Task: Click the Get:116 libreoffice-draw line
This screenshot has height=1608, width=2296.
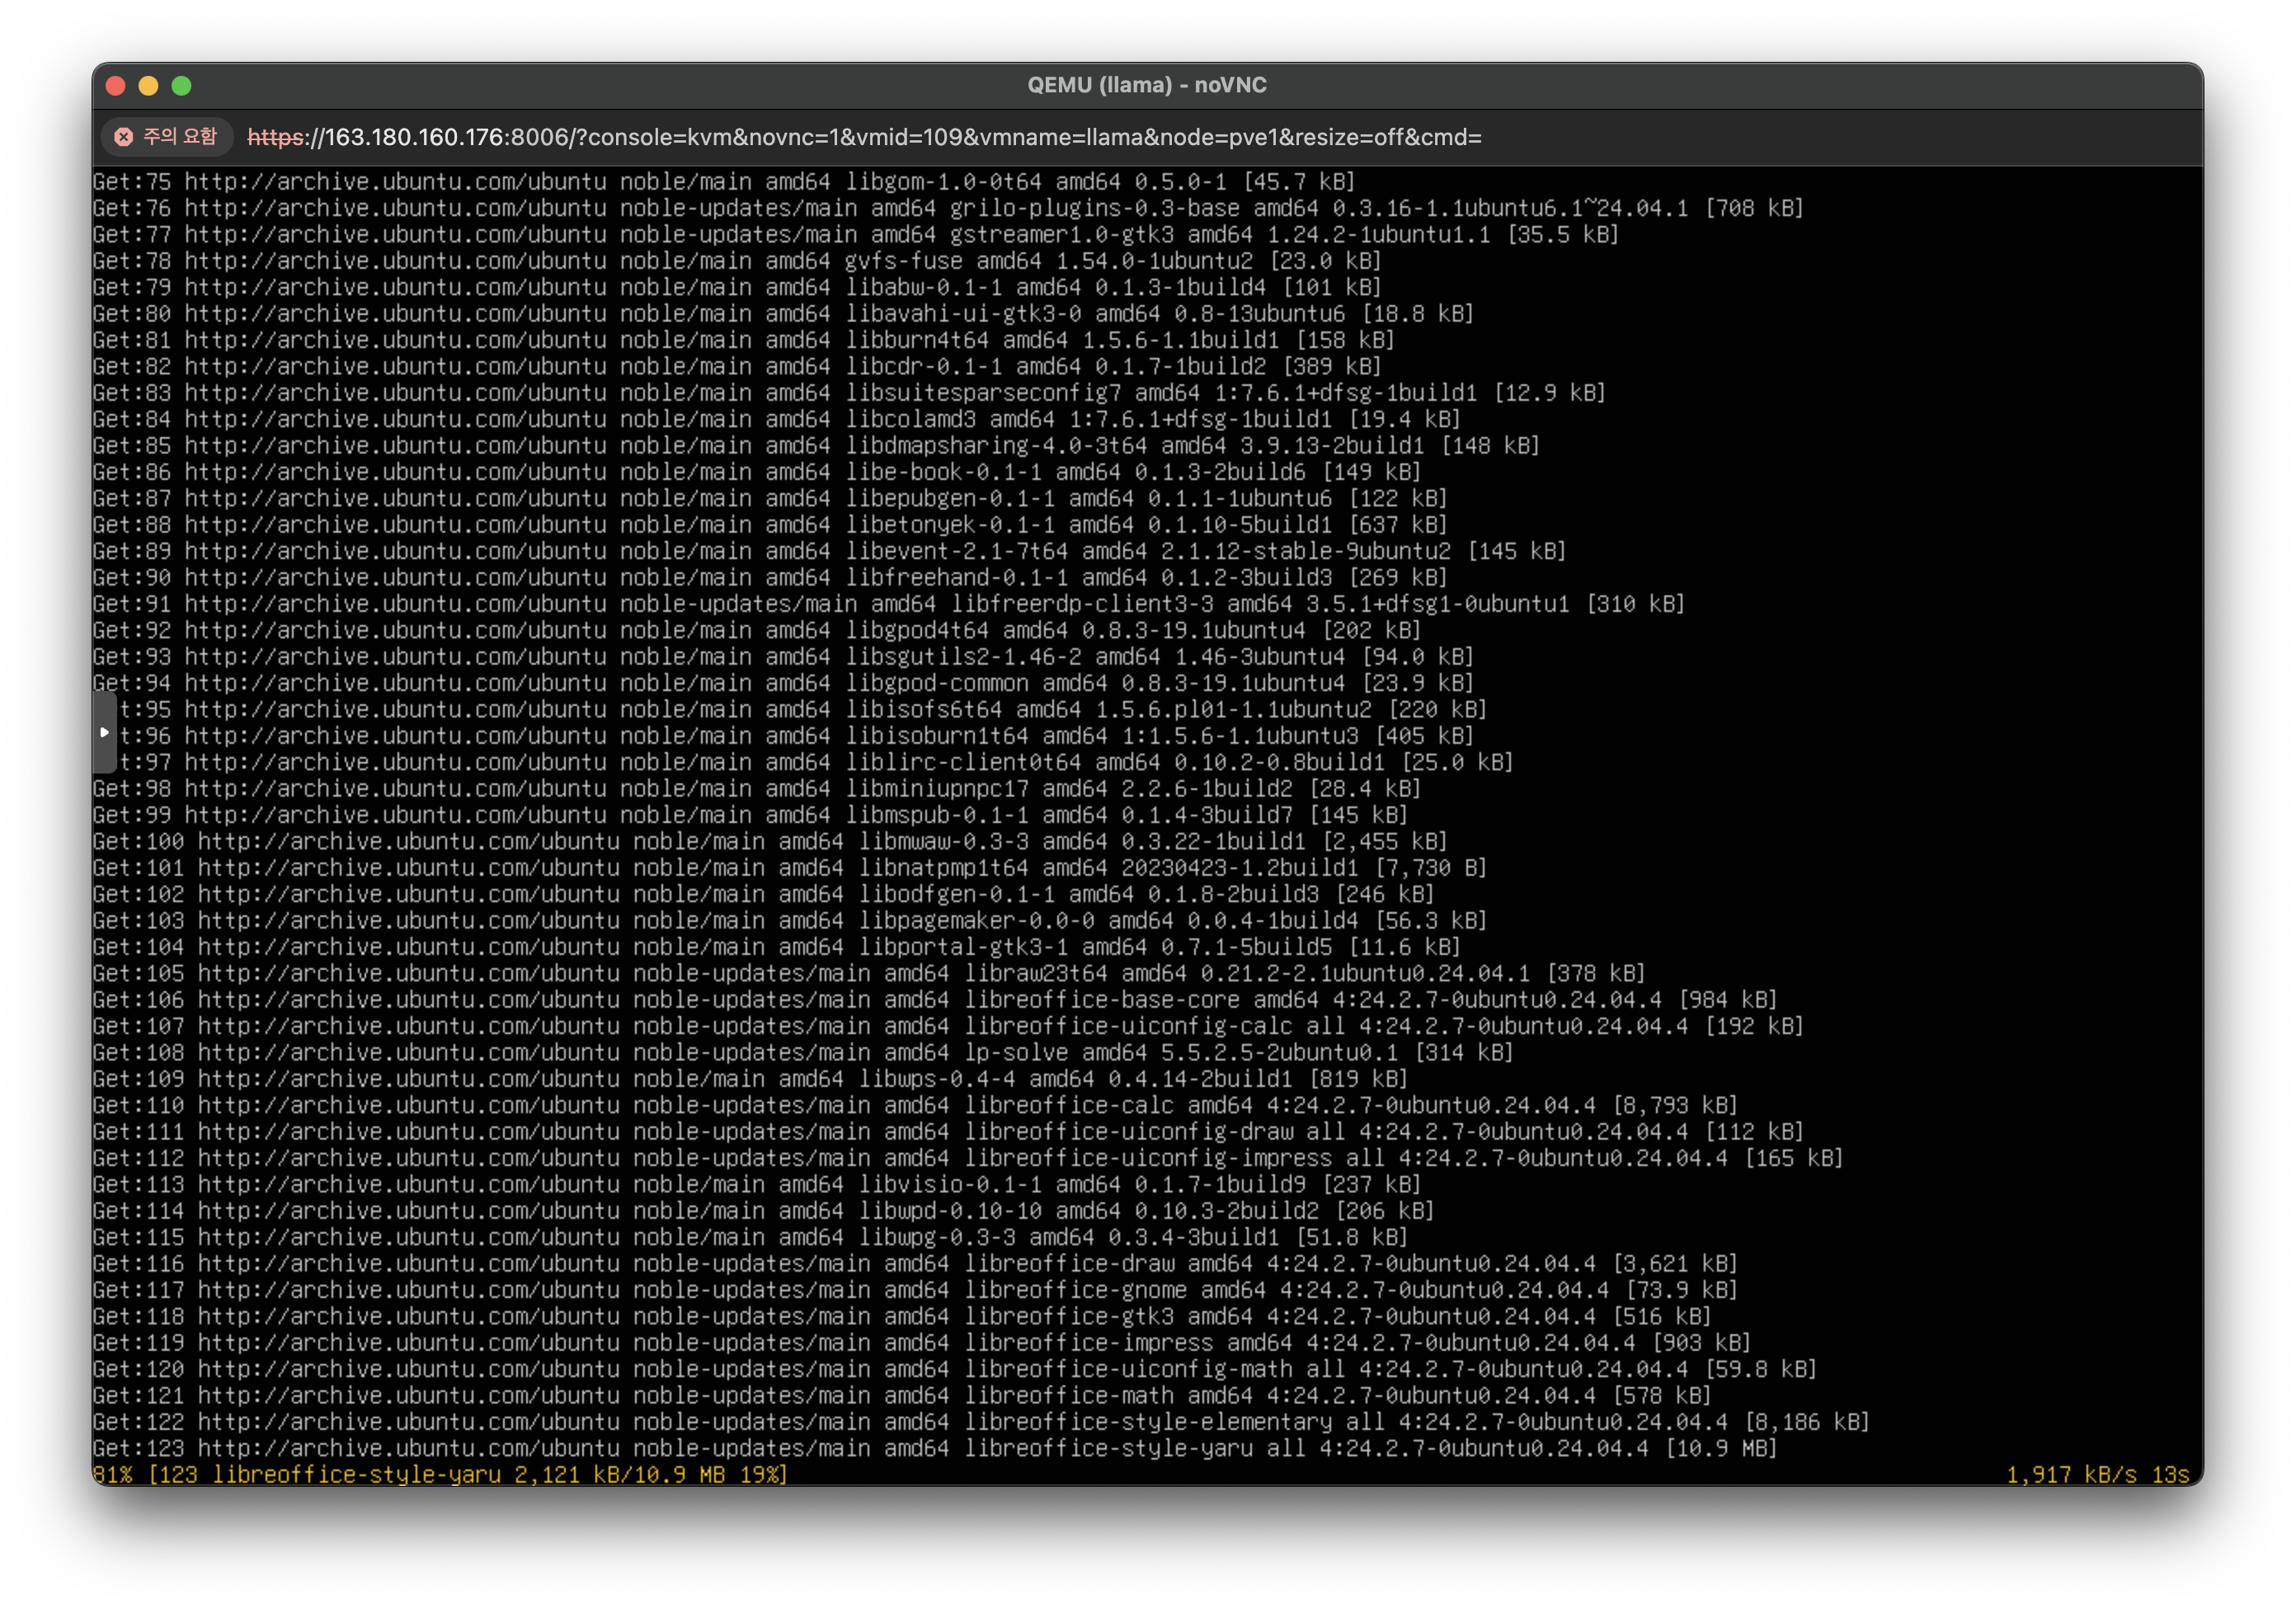Action: (x=914, y=1264)
